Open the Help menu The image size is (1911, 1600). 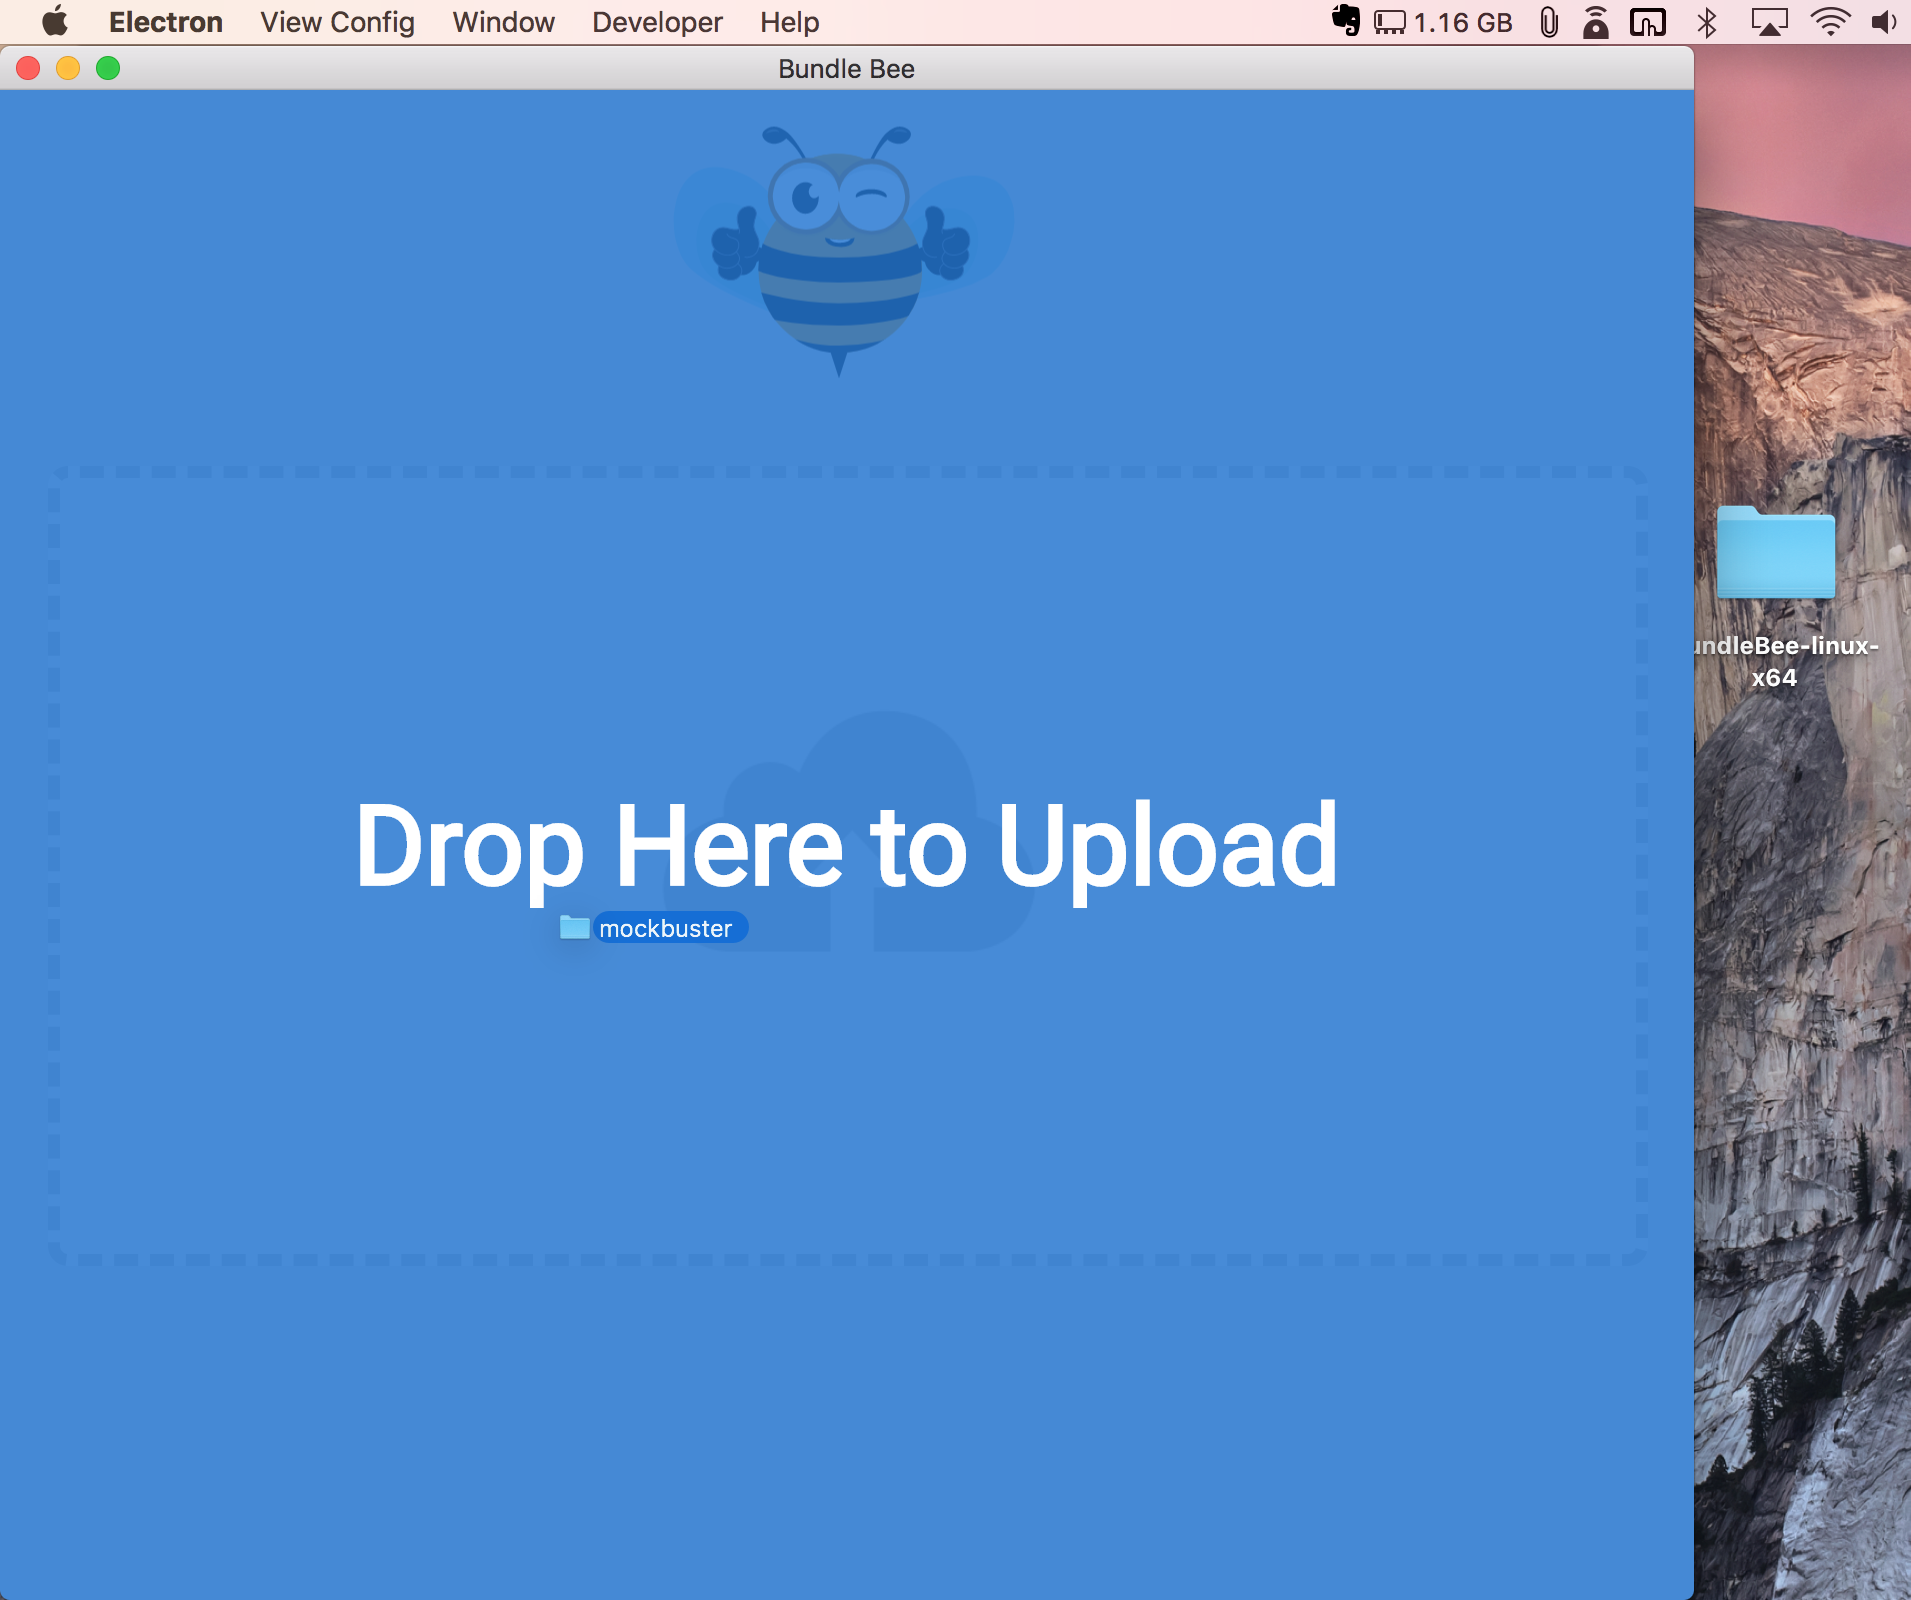coord(789,22)
